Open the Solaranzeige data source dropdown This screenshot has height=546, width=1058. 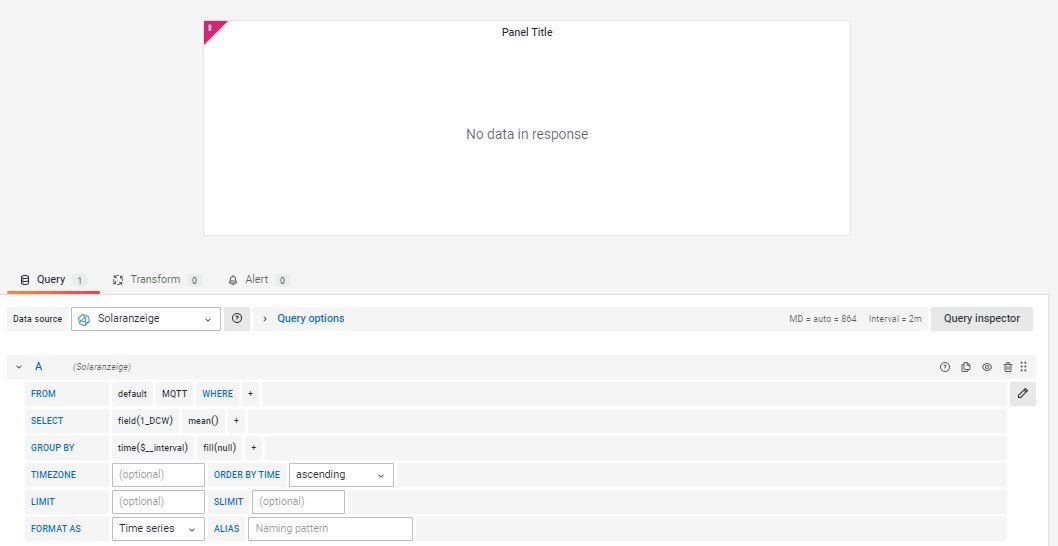146,319
